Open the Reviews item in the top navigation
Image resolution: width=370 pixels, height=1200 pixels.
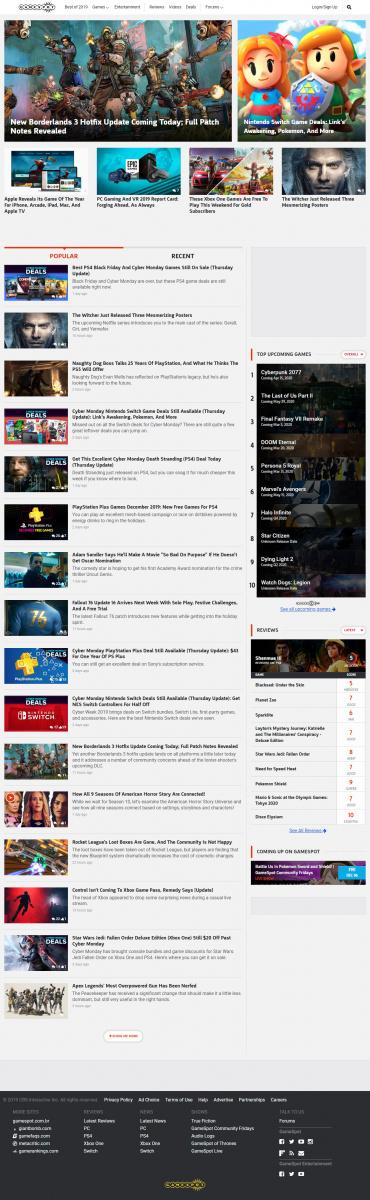[157, 6]
